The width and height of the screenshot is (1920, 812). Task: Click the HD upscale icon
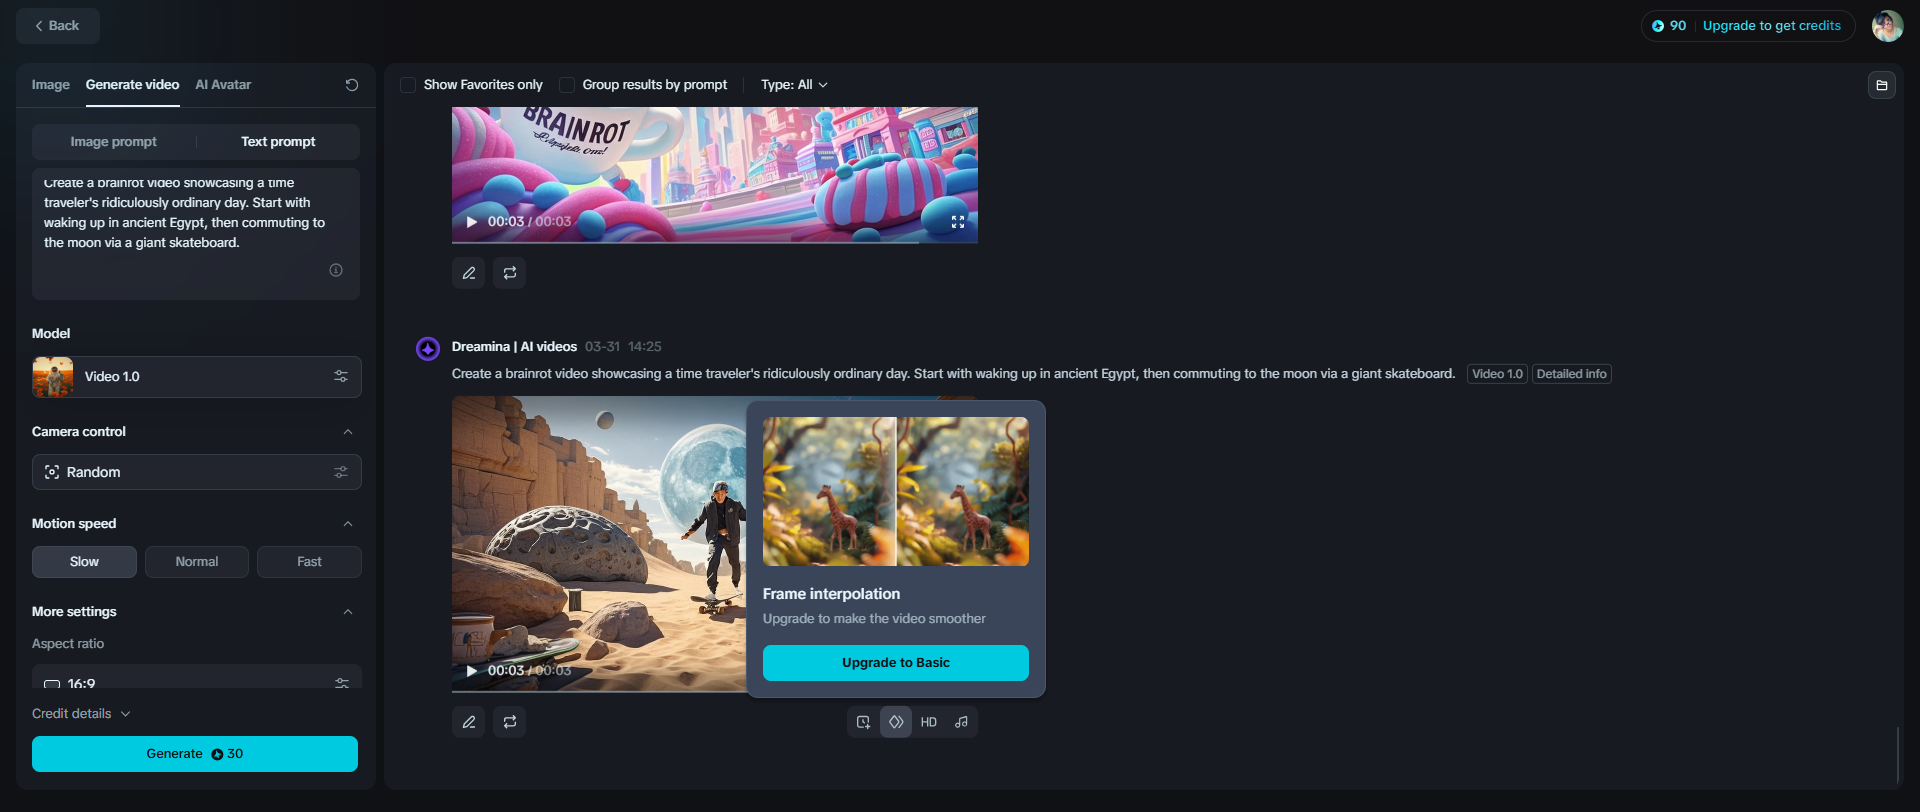pos(929,722)
